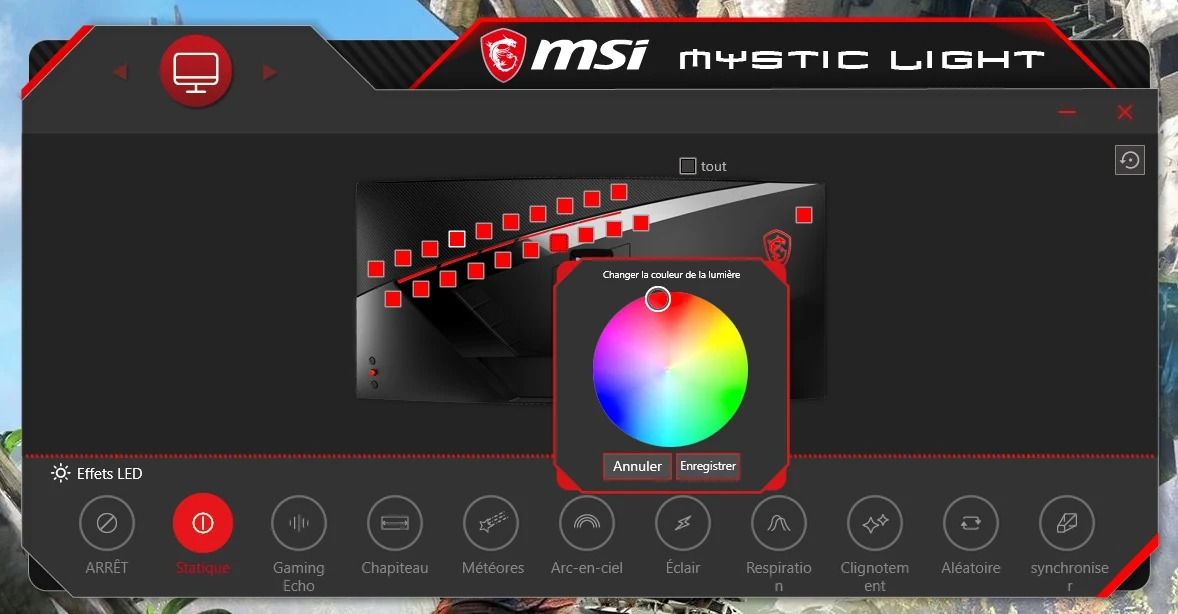Image resolution: width=1178 pixels, height=614 pixels.
Task: Select the ARRÊT (off) LED effect
Action: pyautogui.click(x=107, y=523)
